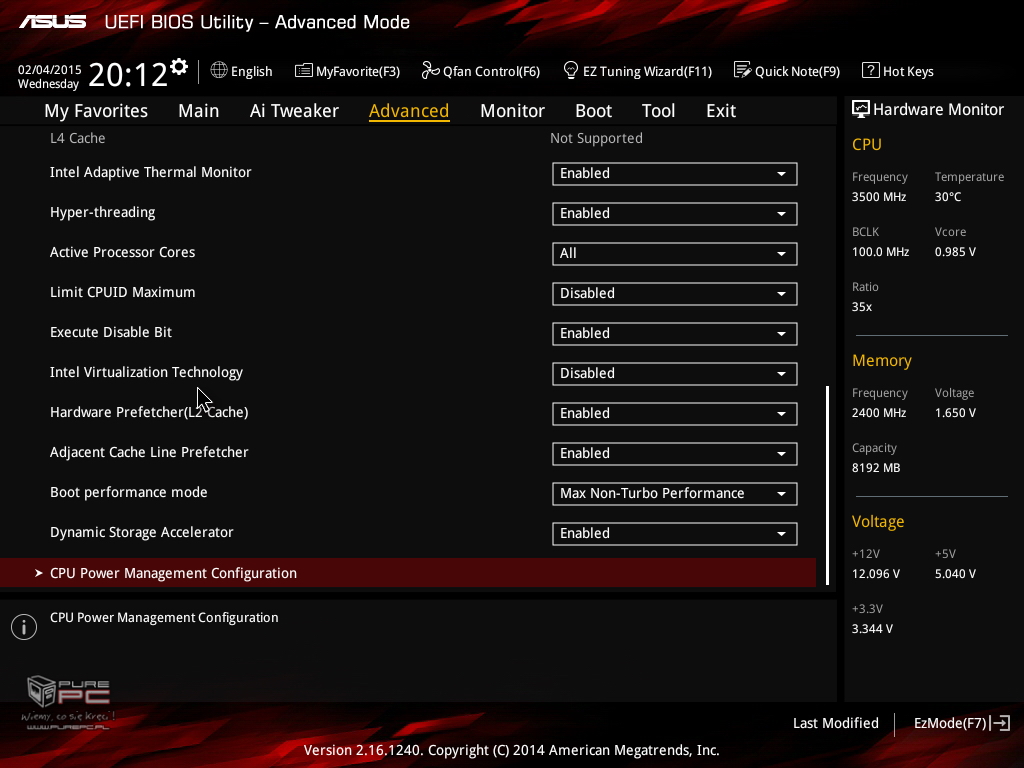The width and height of the screenshot is (1024, 768).
Task: Click the info icon in the help area
Action: click(24, 627)
